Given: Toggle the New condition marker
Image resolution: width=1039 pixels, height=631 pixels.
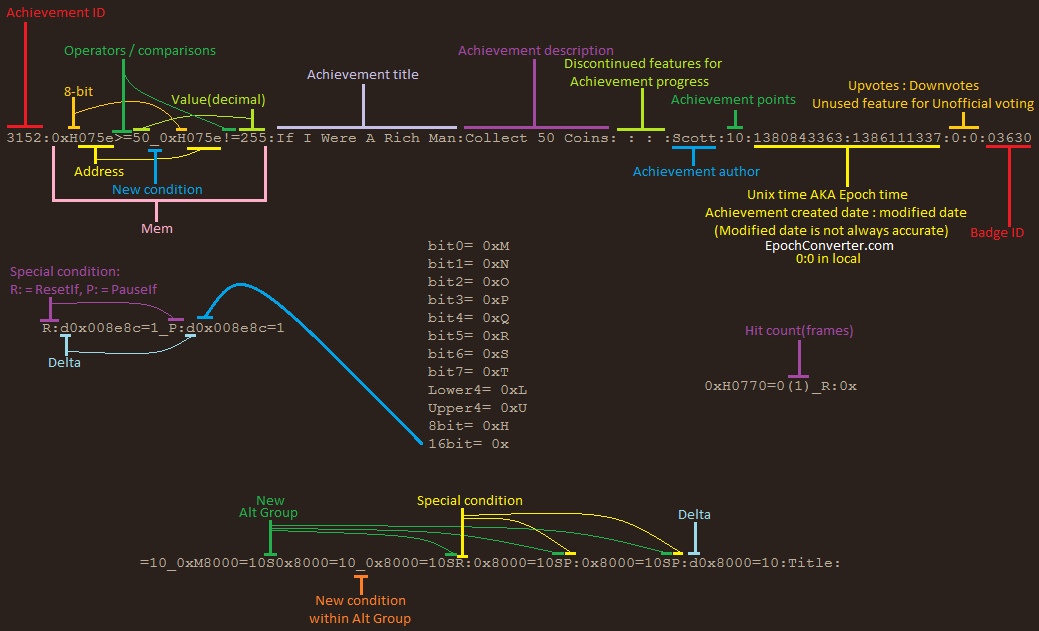Looking at the screenshot, I should pos(157,188).
